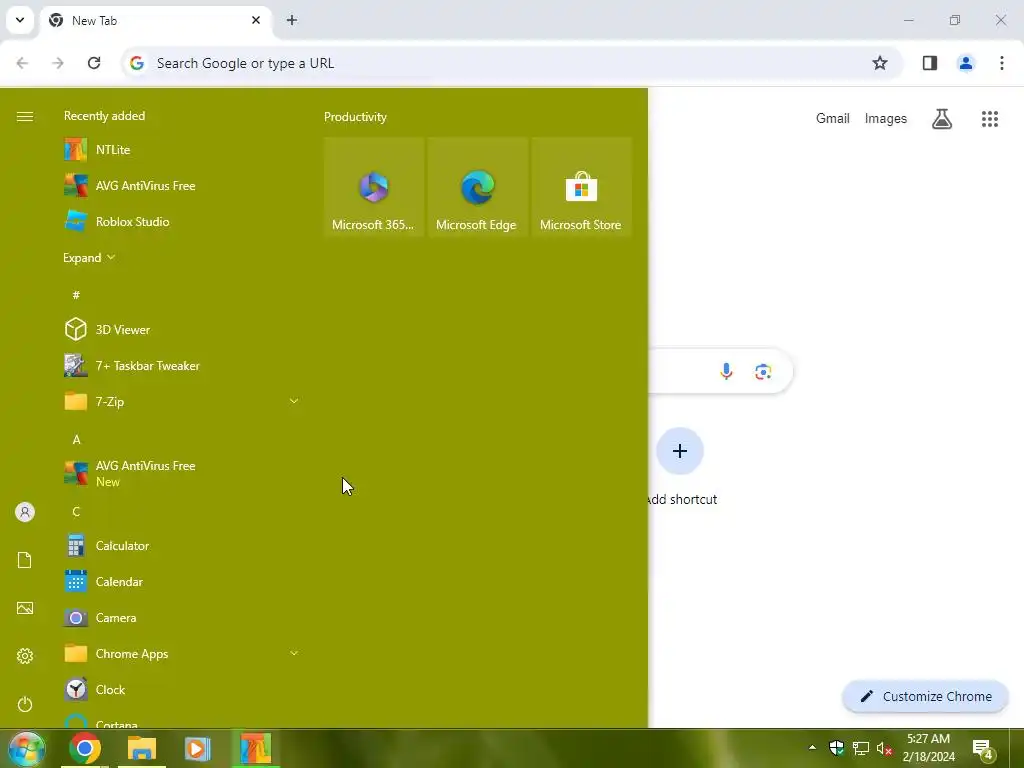1024x768 pixels.
Task: Open the Clock app
Action: pyautogui.click(x=182, y=690)
